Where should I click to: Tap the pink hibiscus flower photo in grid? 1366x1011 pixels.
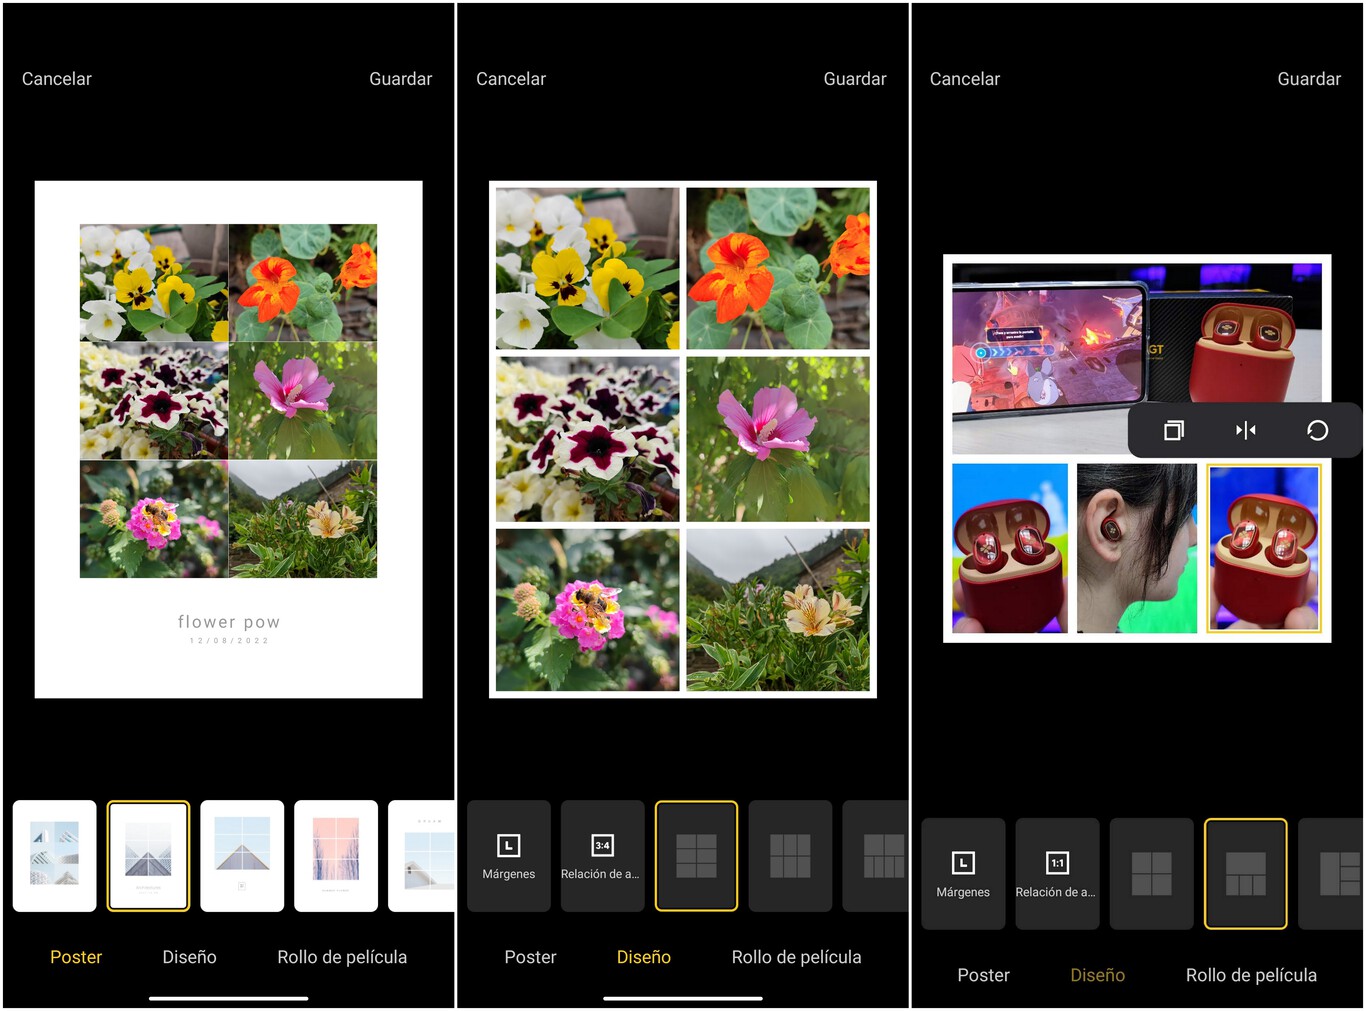[778, 440]
